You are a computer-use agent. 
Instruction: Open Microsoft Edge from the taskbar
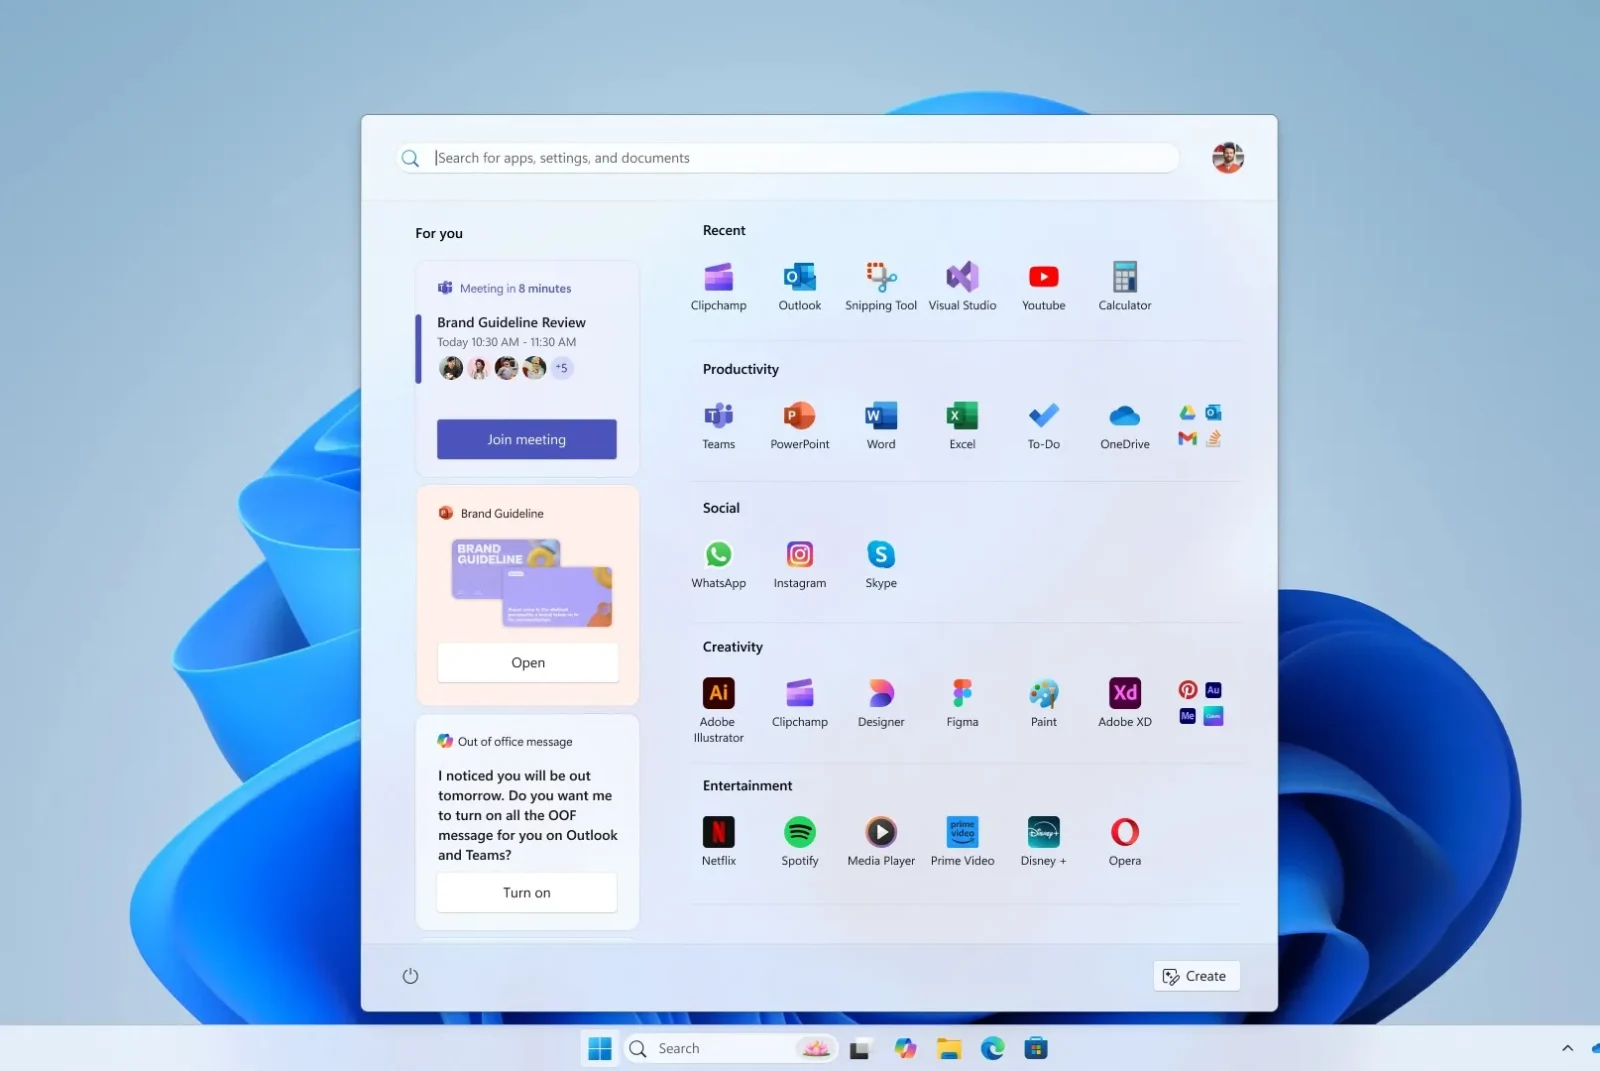(992, 1048)
